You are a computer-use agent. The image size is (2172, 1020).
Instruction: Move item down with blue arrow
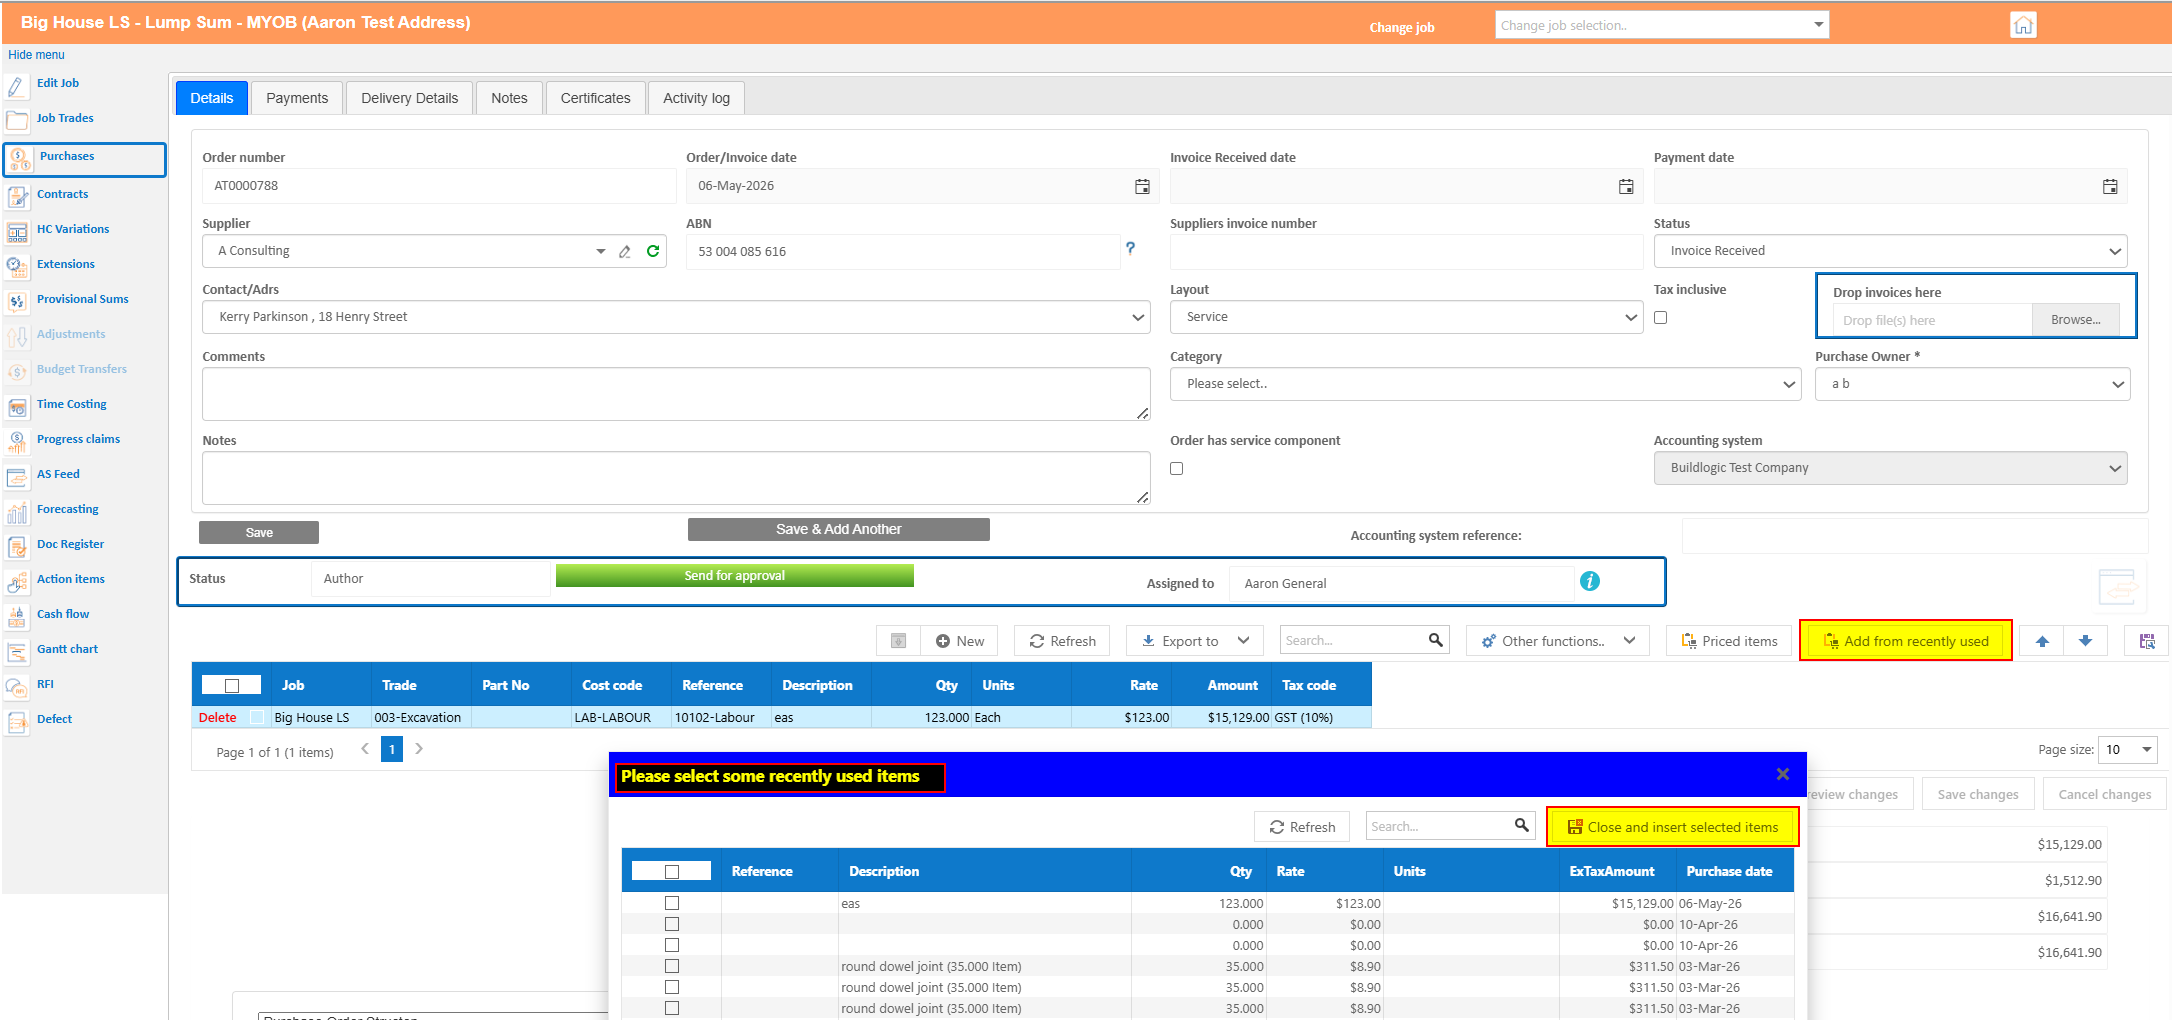point(2086,641)
